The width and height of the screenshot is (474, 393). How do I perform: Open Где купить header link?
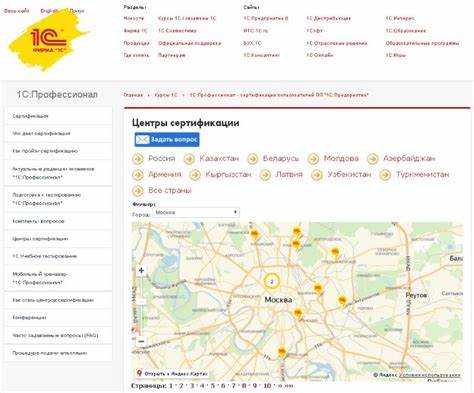click(136, 55)
